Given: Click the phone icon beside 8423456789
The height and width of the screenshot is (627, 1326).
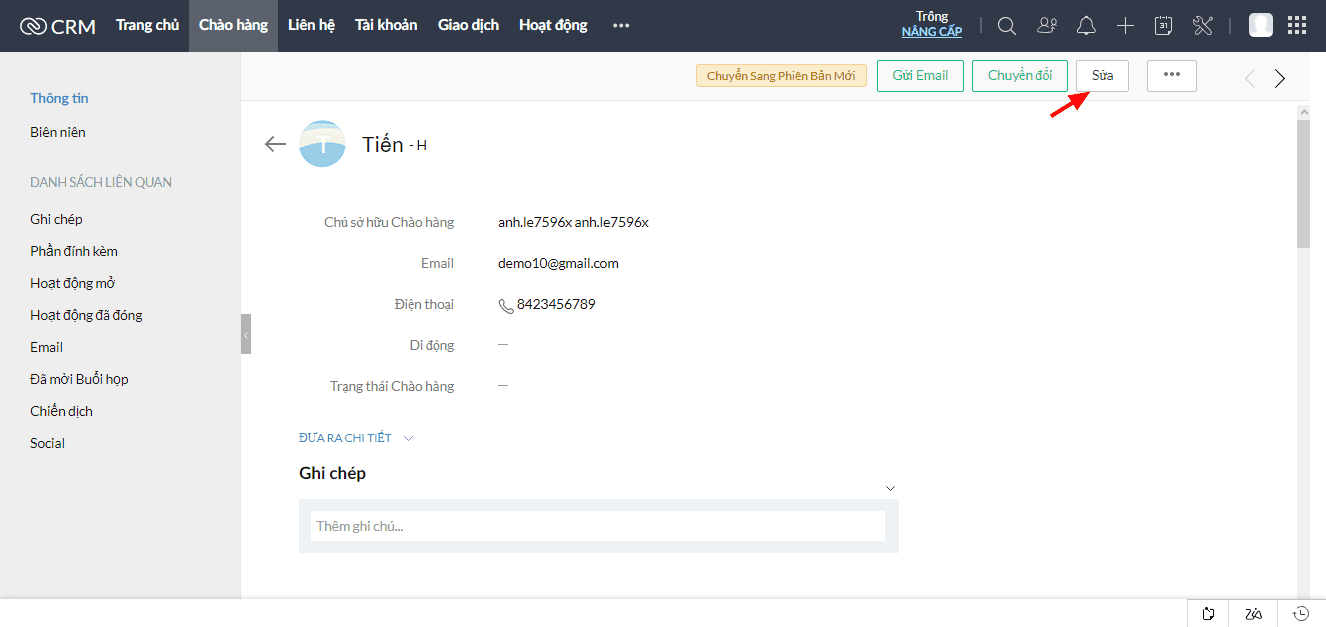Looking at the screenshot, I should coord(506,305).
